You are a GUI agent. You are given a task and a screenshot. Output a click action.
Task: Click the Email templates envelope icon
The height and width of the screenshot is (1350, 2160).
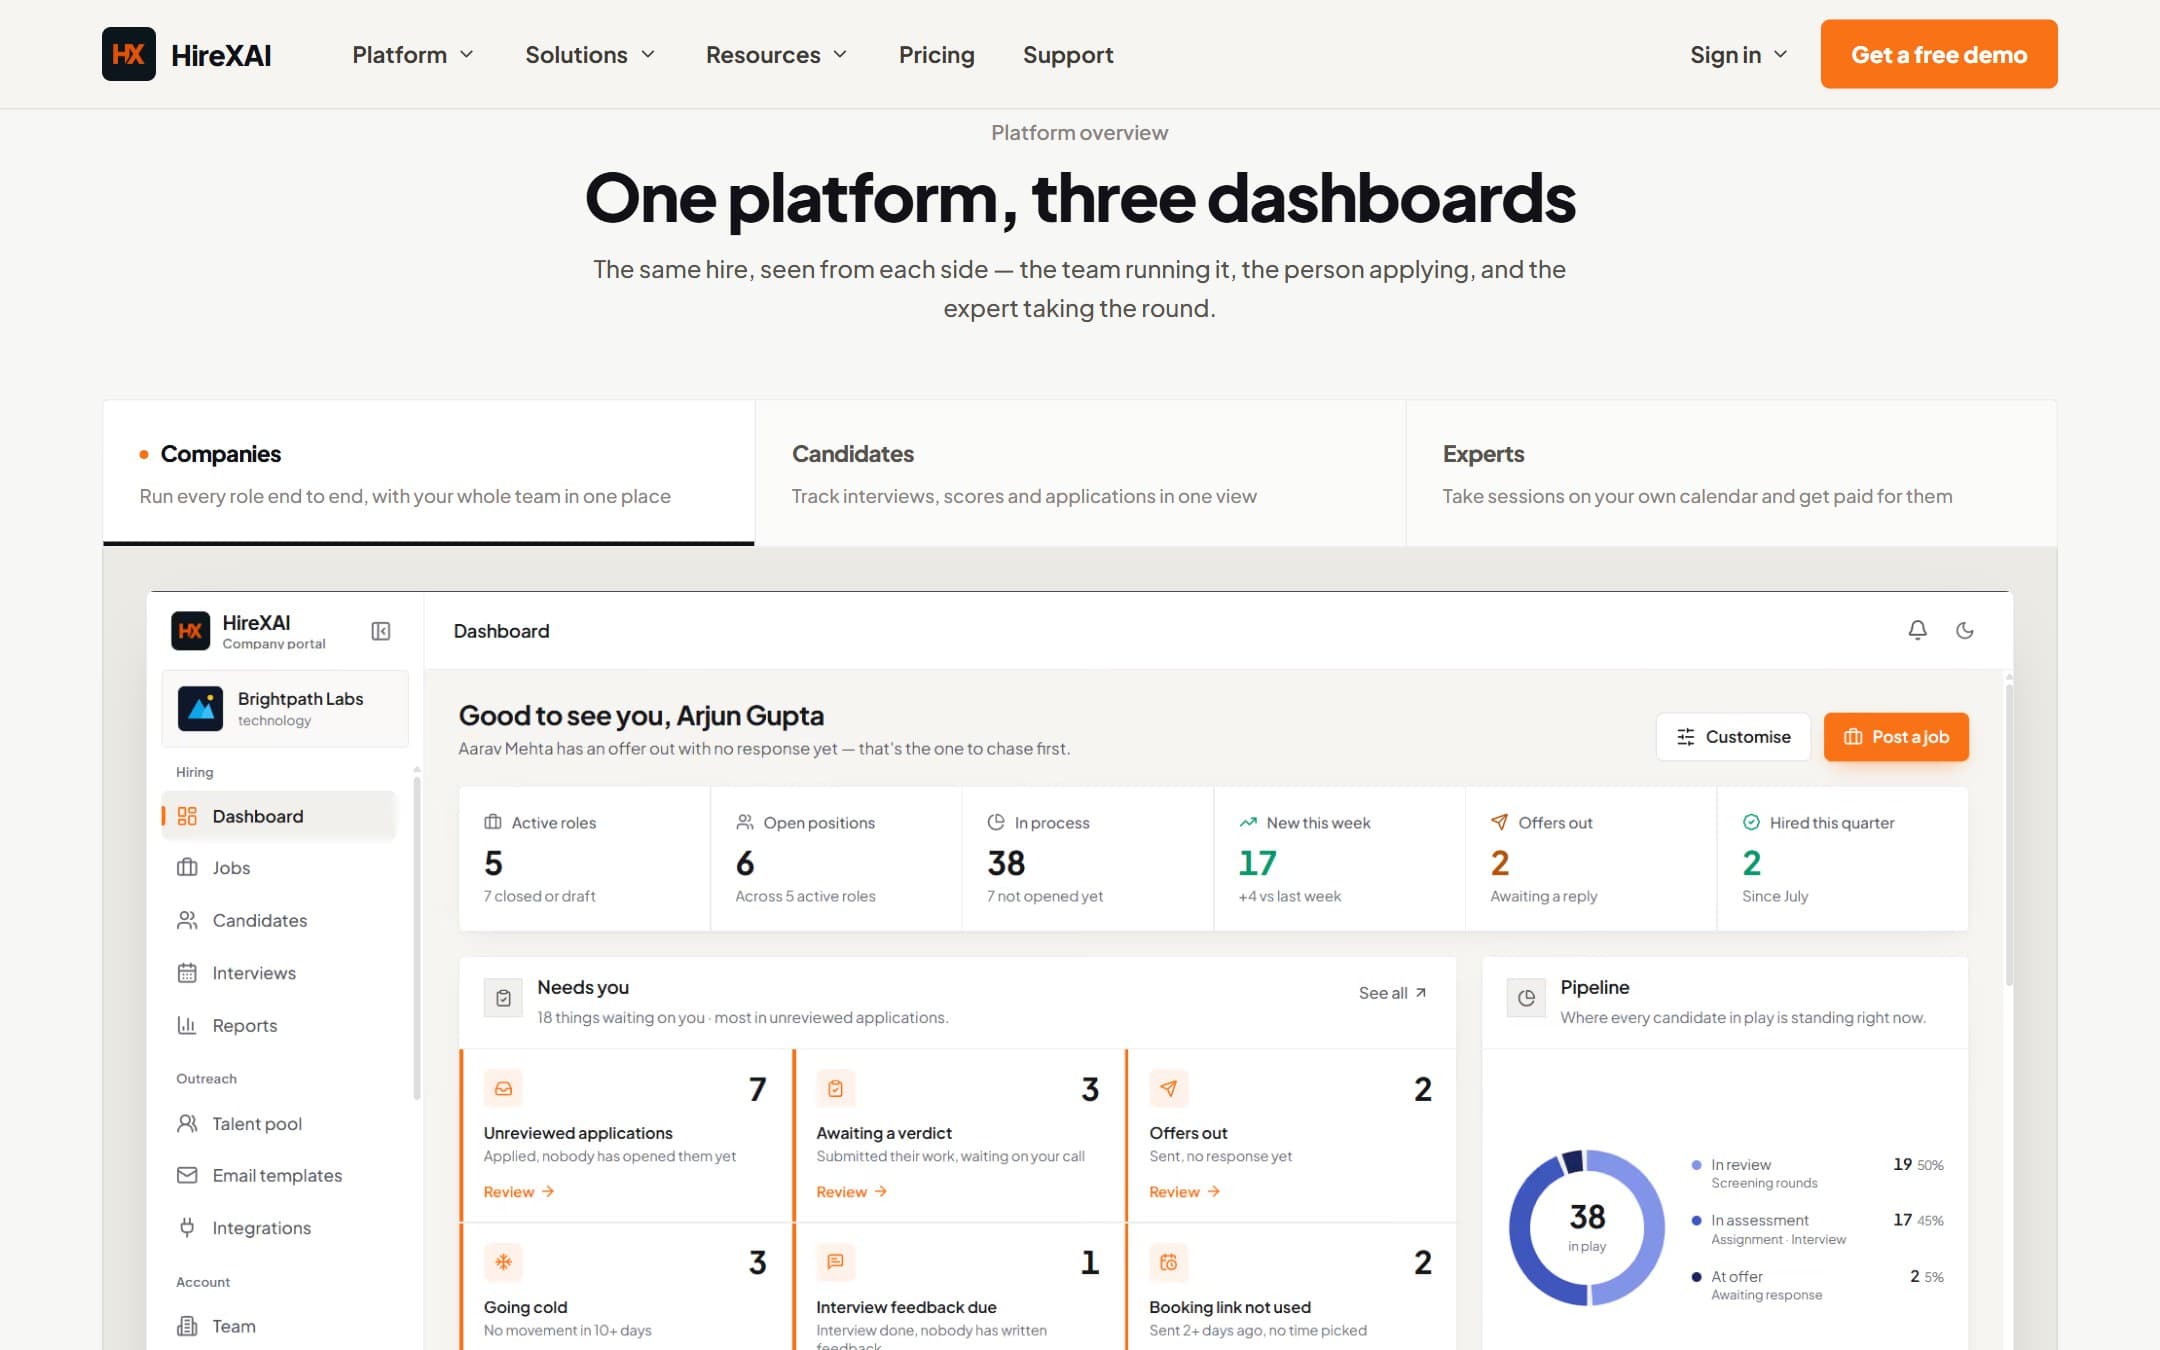coord(187,1175)
